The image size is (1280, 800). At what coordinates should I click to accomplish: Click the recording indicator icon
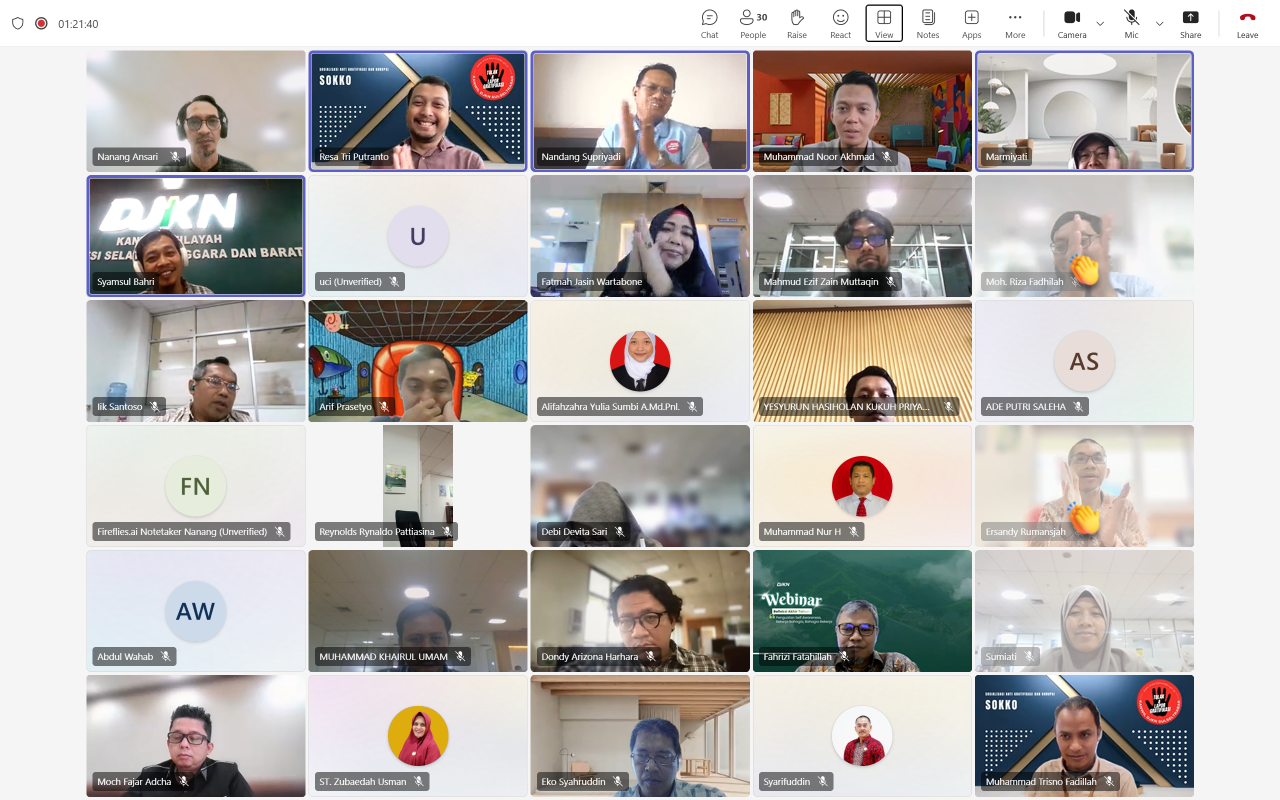[41, 23]
